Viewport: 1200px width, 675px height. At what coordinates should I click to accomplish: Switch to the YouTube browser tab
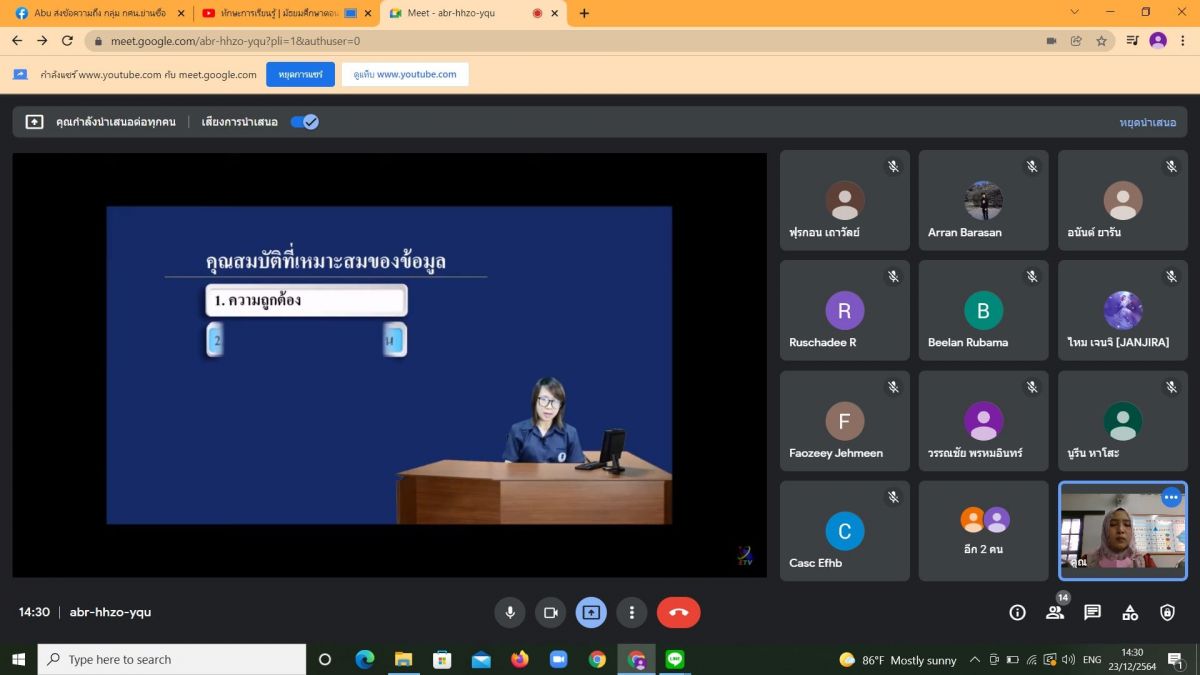280,13
